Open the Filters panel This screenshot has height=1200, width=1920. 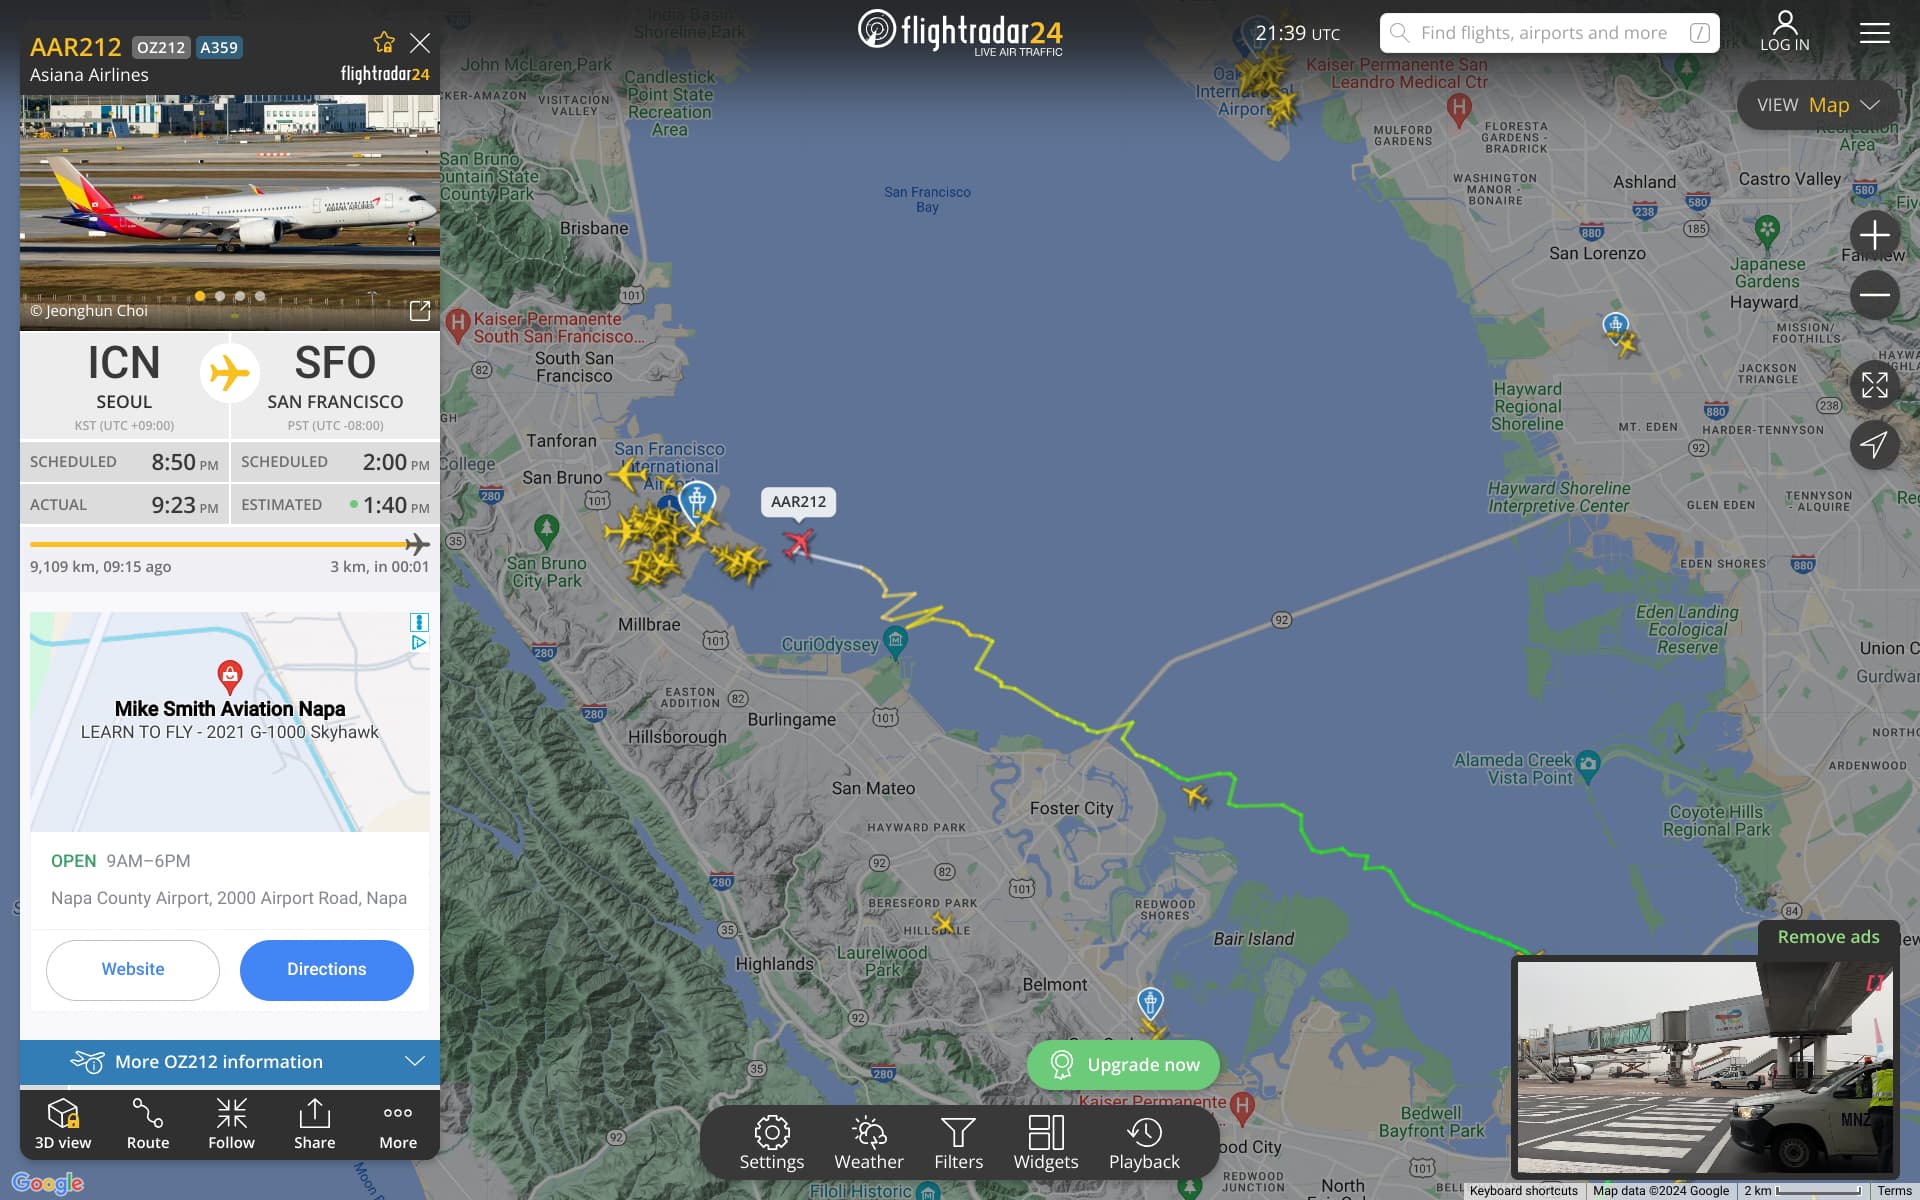pyautogui.click(x=958, y=1143)
